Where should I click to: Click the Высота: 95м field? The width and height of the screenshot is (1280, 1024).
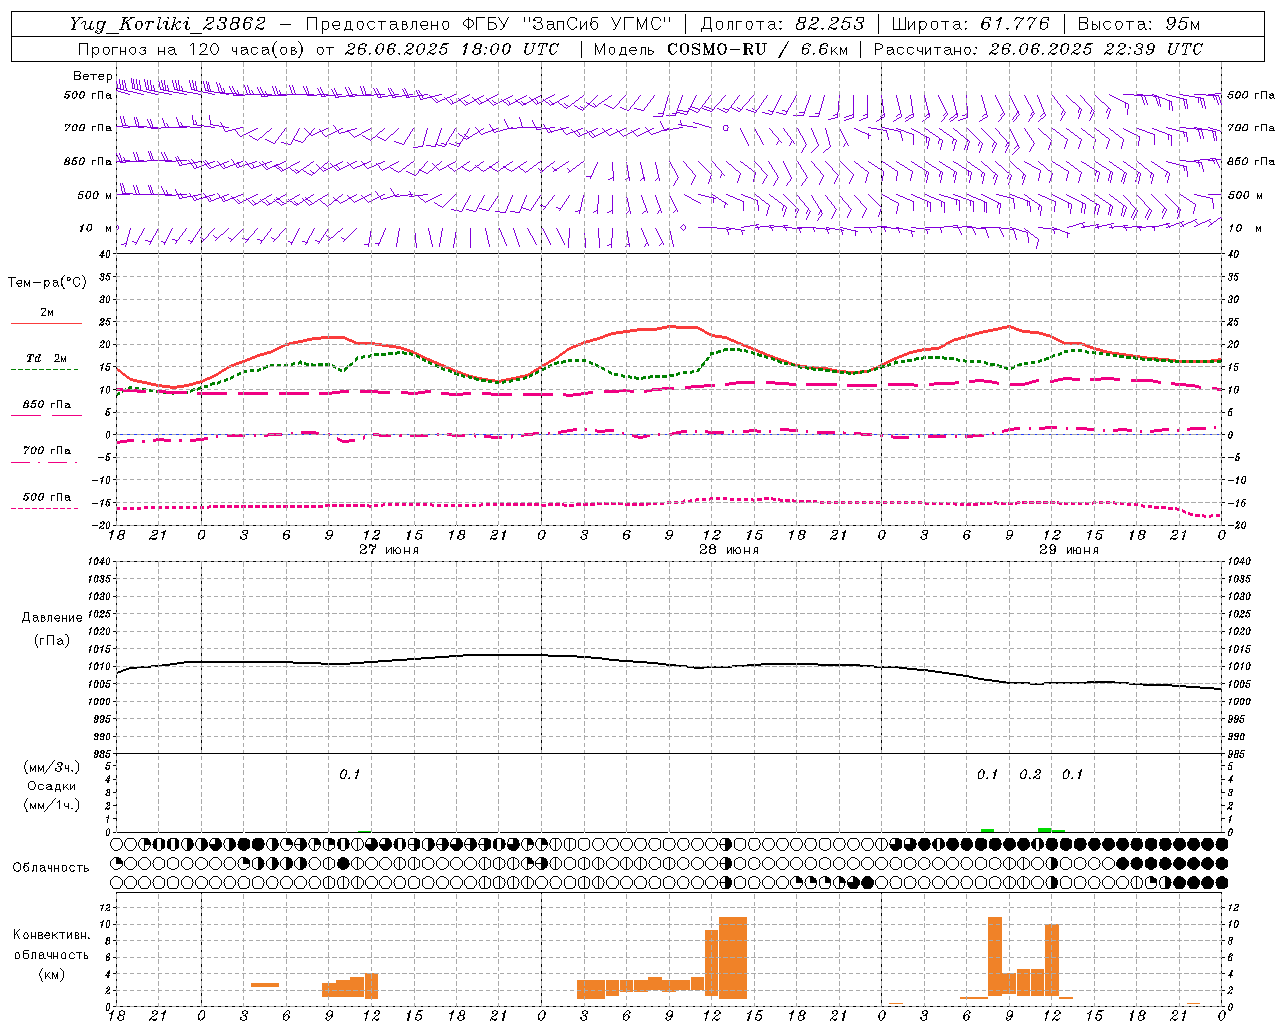click(x=1139, y=24)
